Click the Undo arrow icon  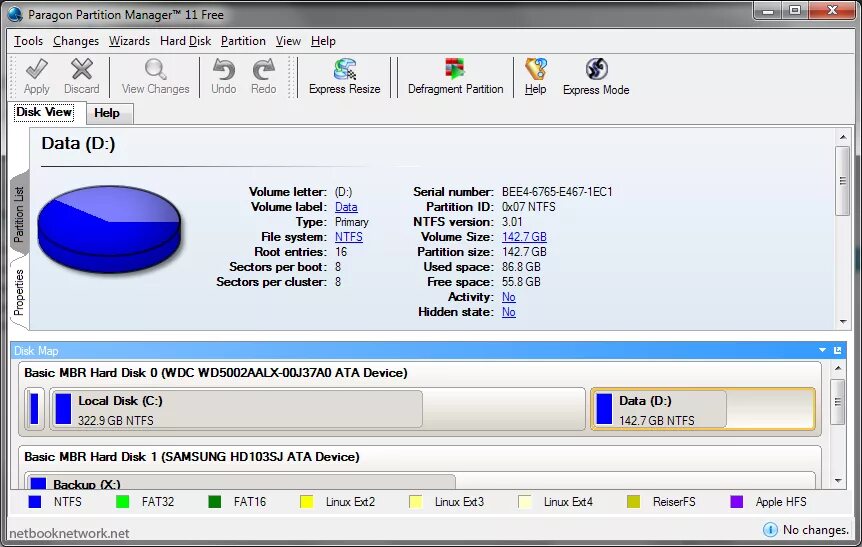tap(224, 69)
